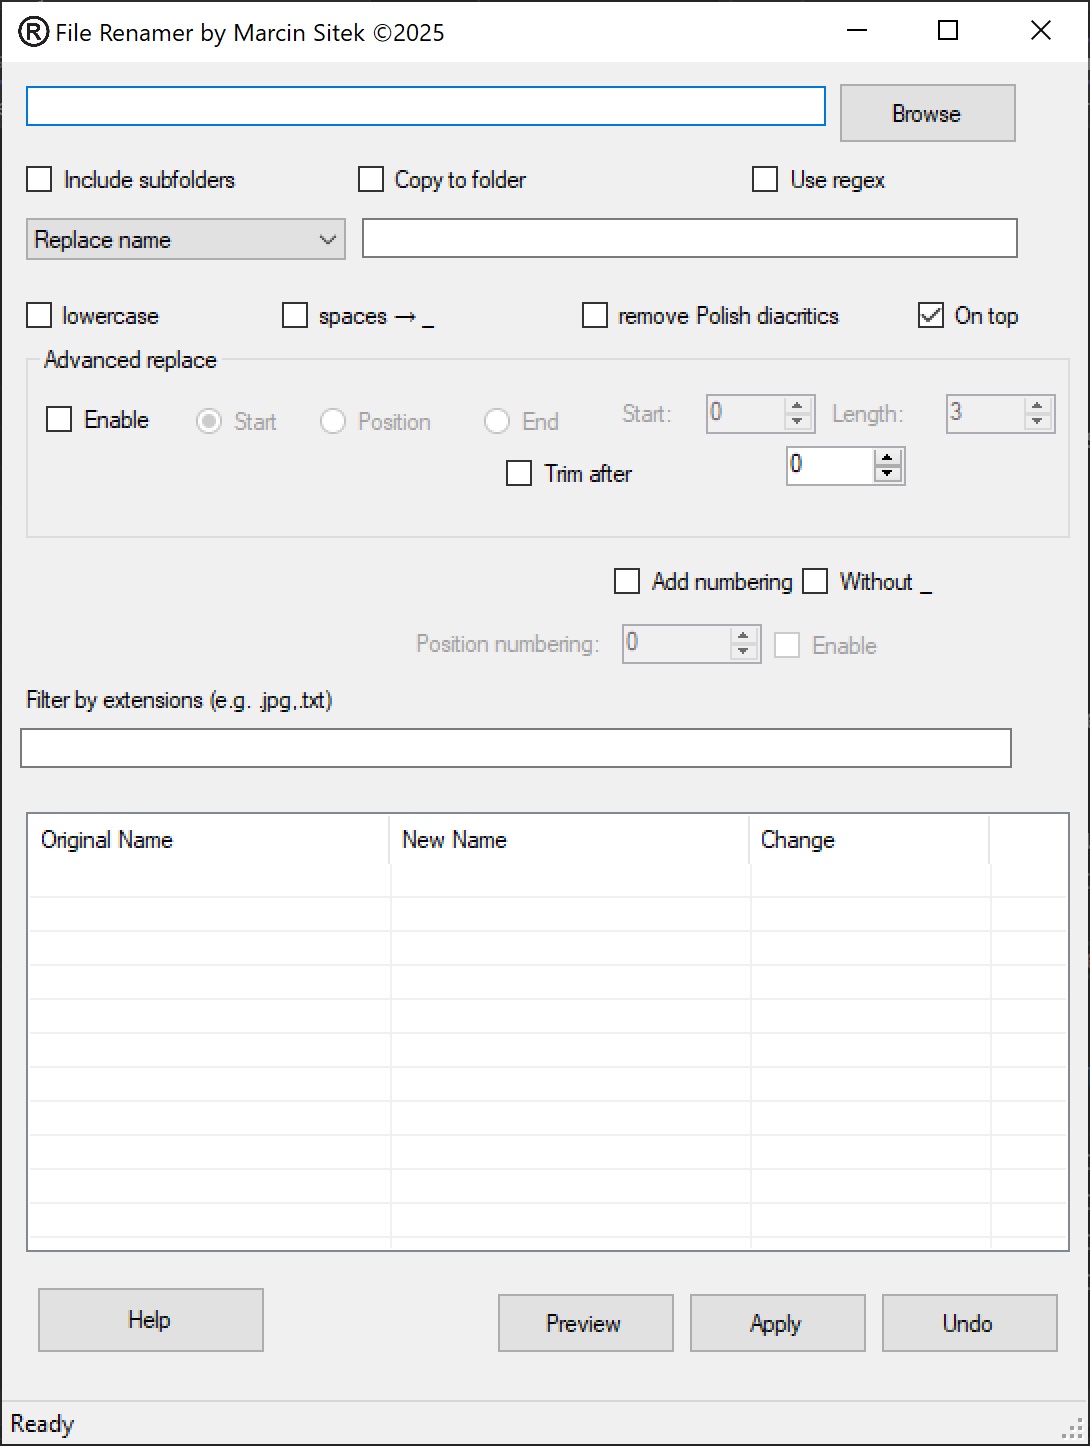Screen dimensions: 1090x1446
Task: Open the Replace name dropdown
Action: tap(185, 240)
